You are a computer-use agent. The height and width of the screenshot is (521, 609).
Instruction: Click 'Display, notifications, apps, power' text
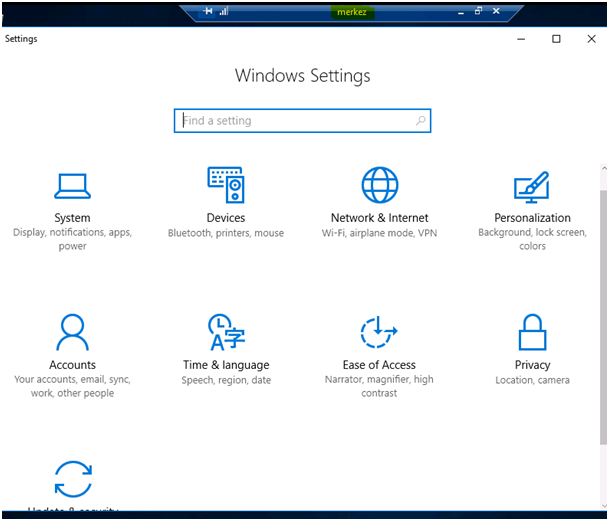(72, 239)
